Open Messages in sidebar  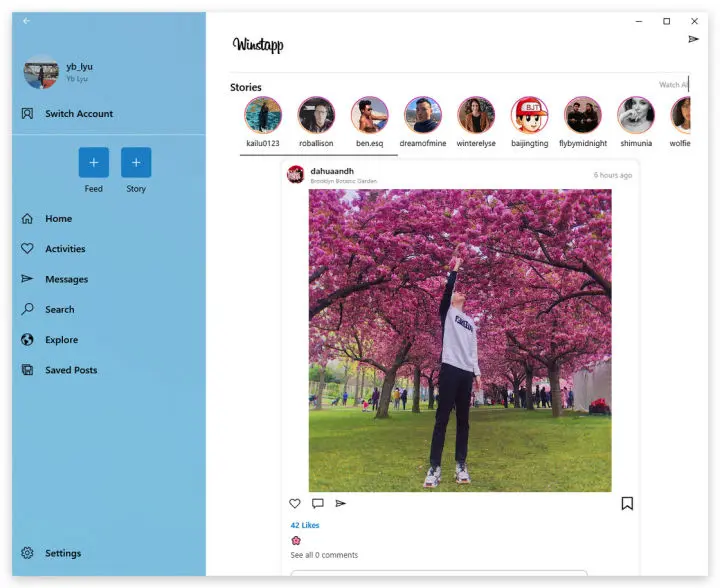click(x=108, y=279)
